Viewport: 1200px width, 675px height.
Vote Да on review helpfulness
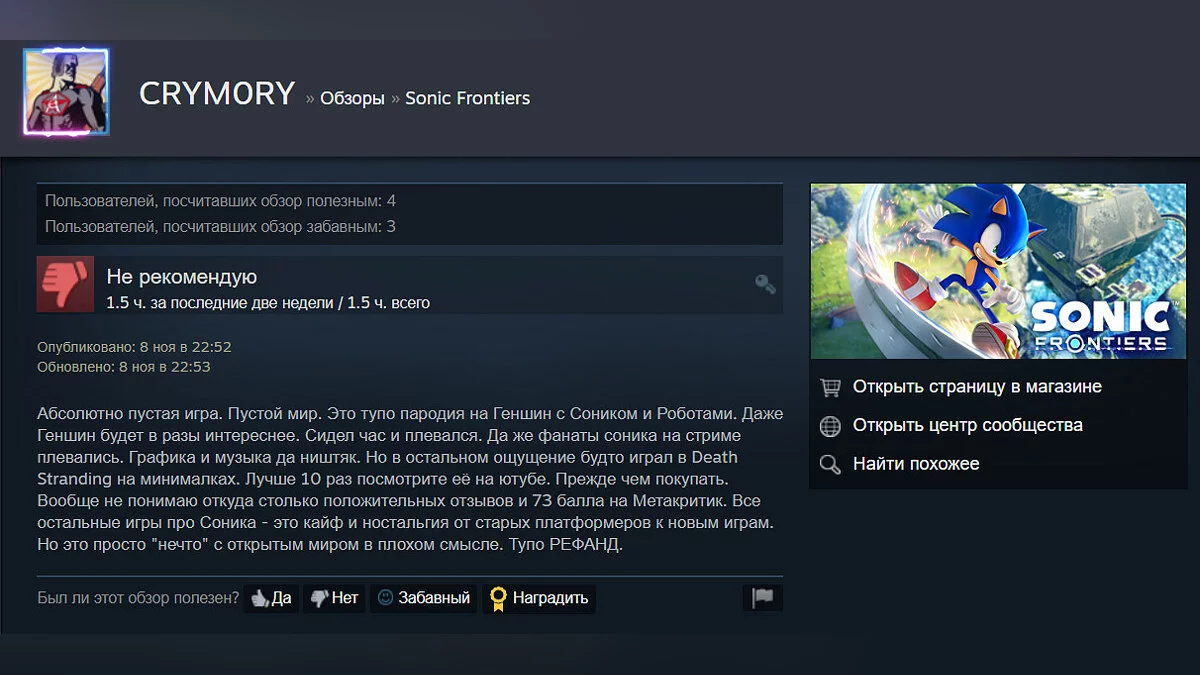271,598
